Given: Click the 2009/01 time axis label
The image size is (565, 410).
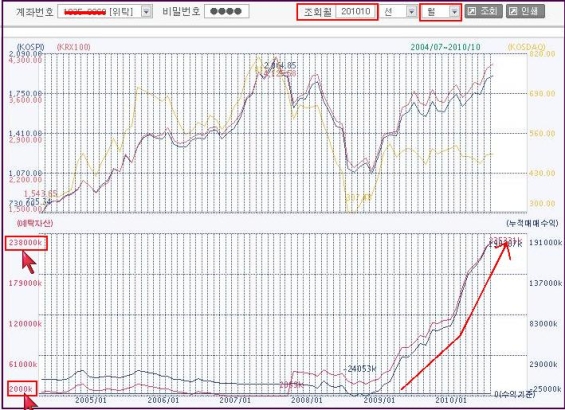Looking at the screenshot, I should click(x=379, y=400).
